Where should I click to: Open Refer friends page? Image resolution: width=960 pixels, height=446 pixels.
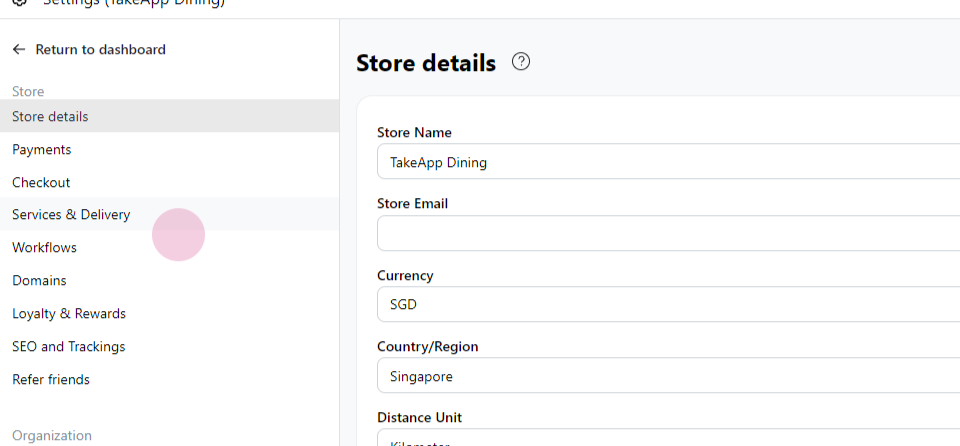point(170,379)
